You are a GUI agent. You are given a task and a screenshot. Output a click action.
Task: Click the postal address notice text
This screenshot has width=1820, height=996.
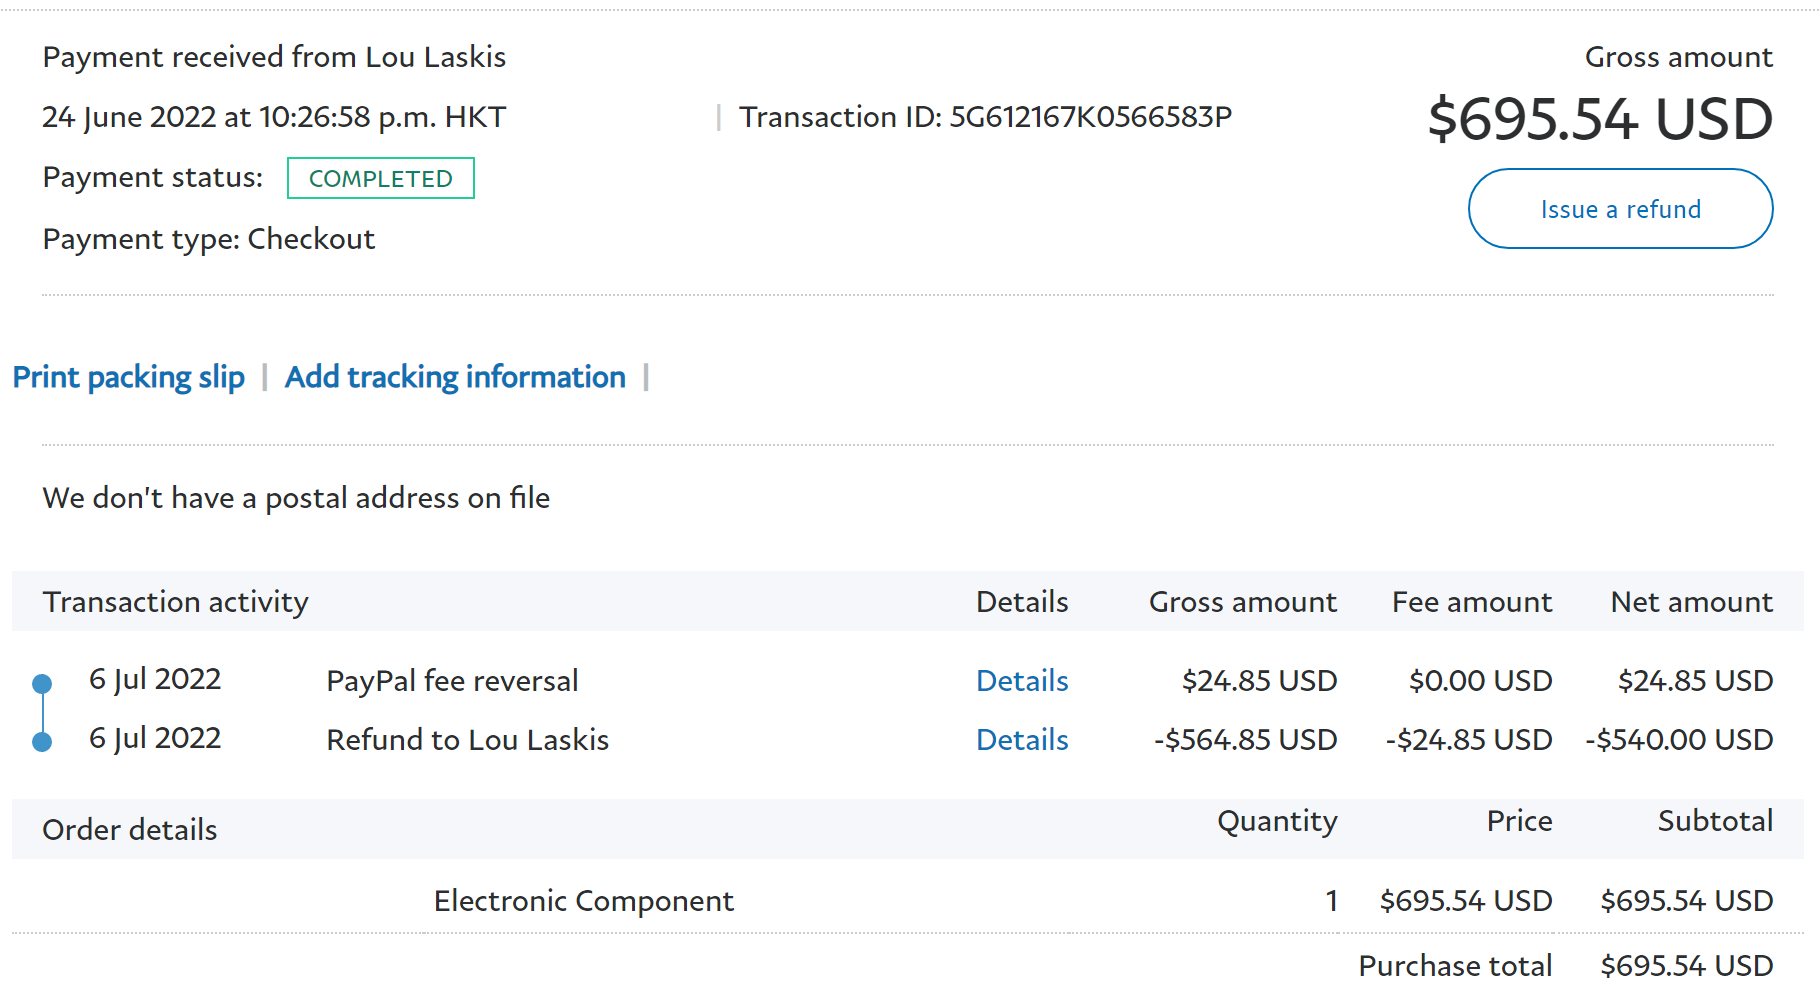coord(297,498)
